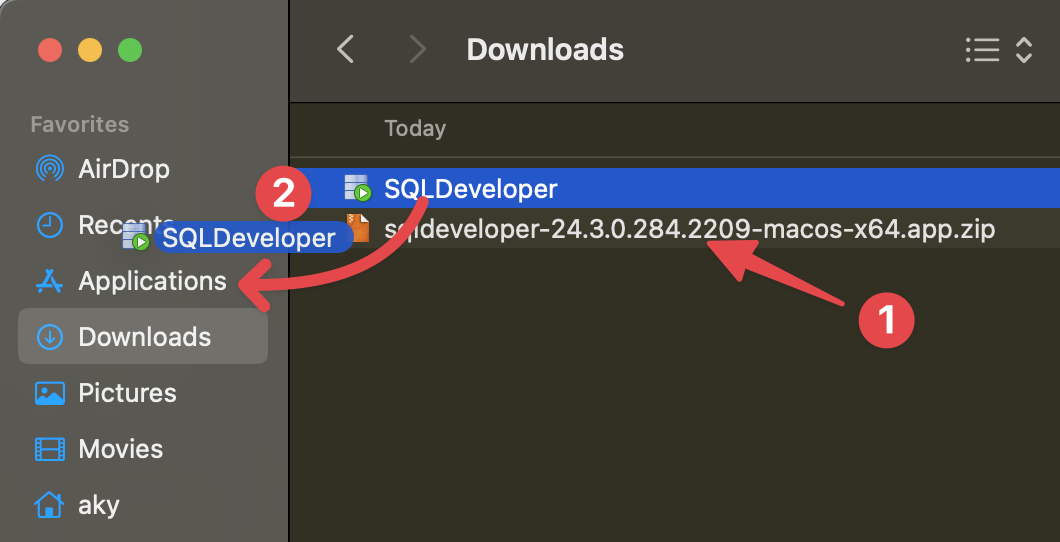This screenshot has height=542, width=1060.
Task: Click the forward navigation chevron
Action: 418,49
